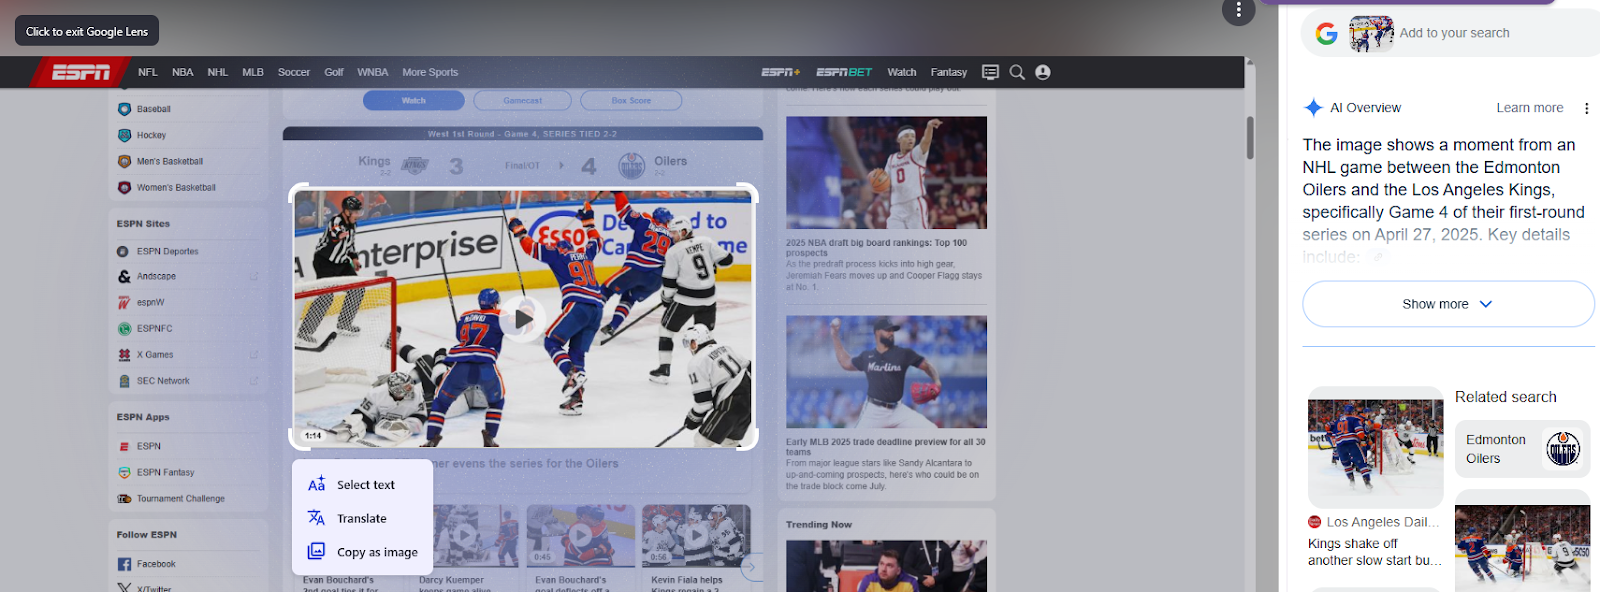This screenshot has width=1600, height=592.
Task: Open the Soccer menu
Action: (294, 72)
